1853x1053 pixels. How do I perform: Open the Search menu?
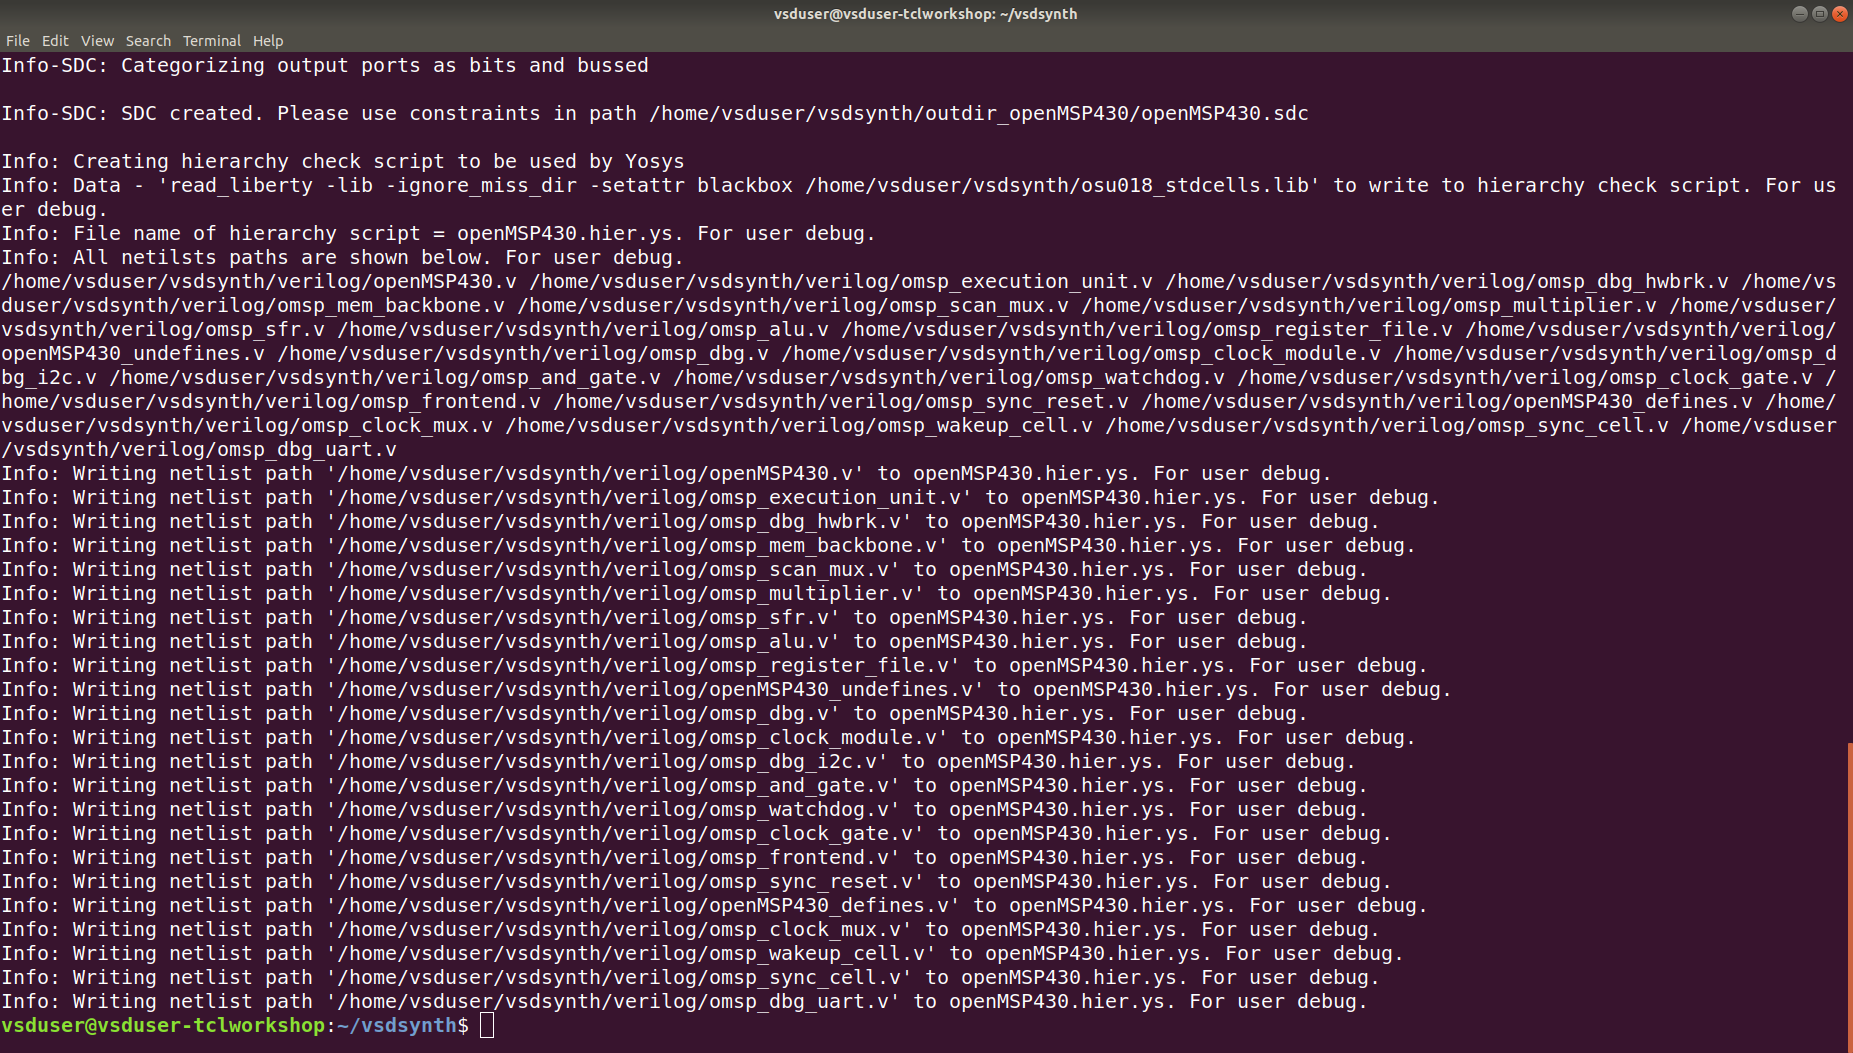(148, 41)
